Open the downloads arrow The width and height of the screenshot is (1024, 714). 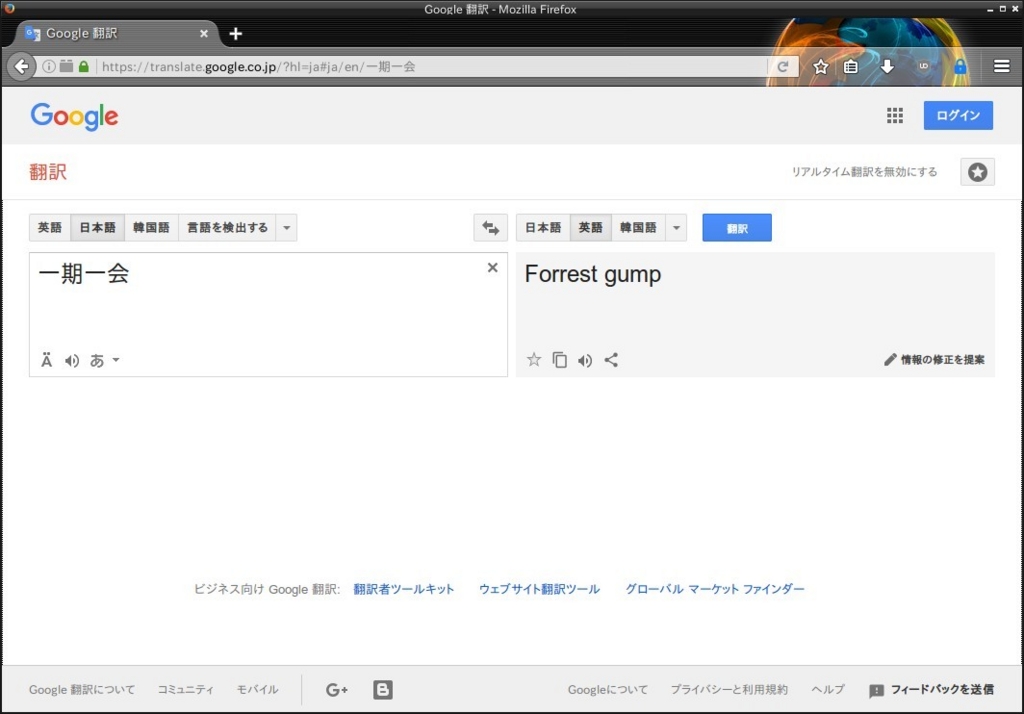click(887, 66)
